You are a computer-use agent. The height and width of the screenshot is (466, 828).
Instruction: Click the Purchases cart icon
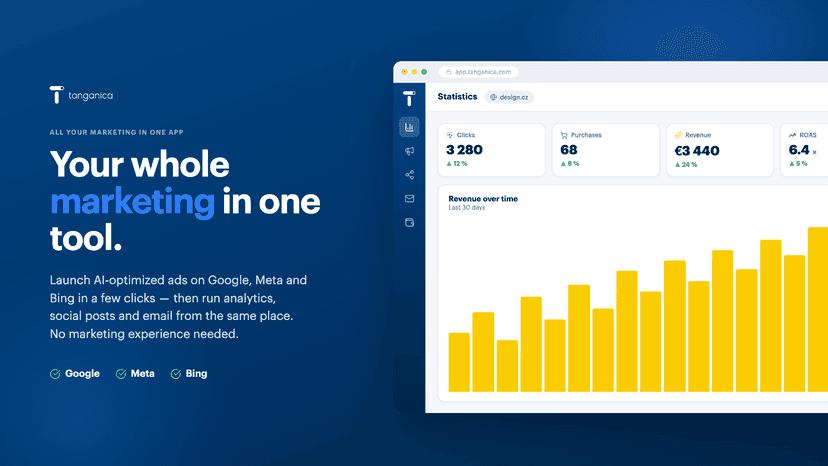pos(564,135)
